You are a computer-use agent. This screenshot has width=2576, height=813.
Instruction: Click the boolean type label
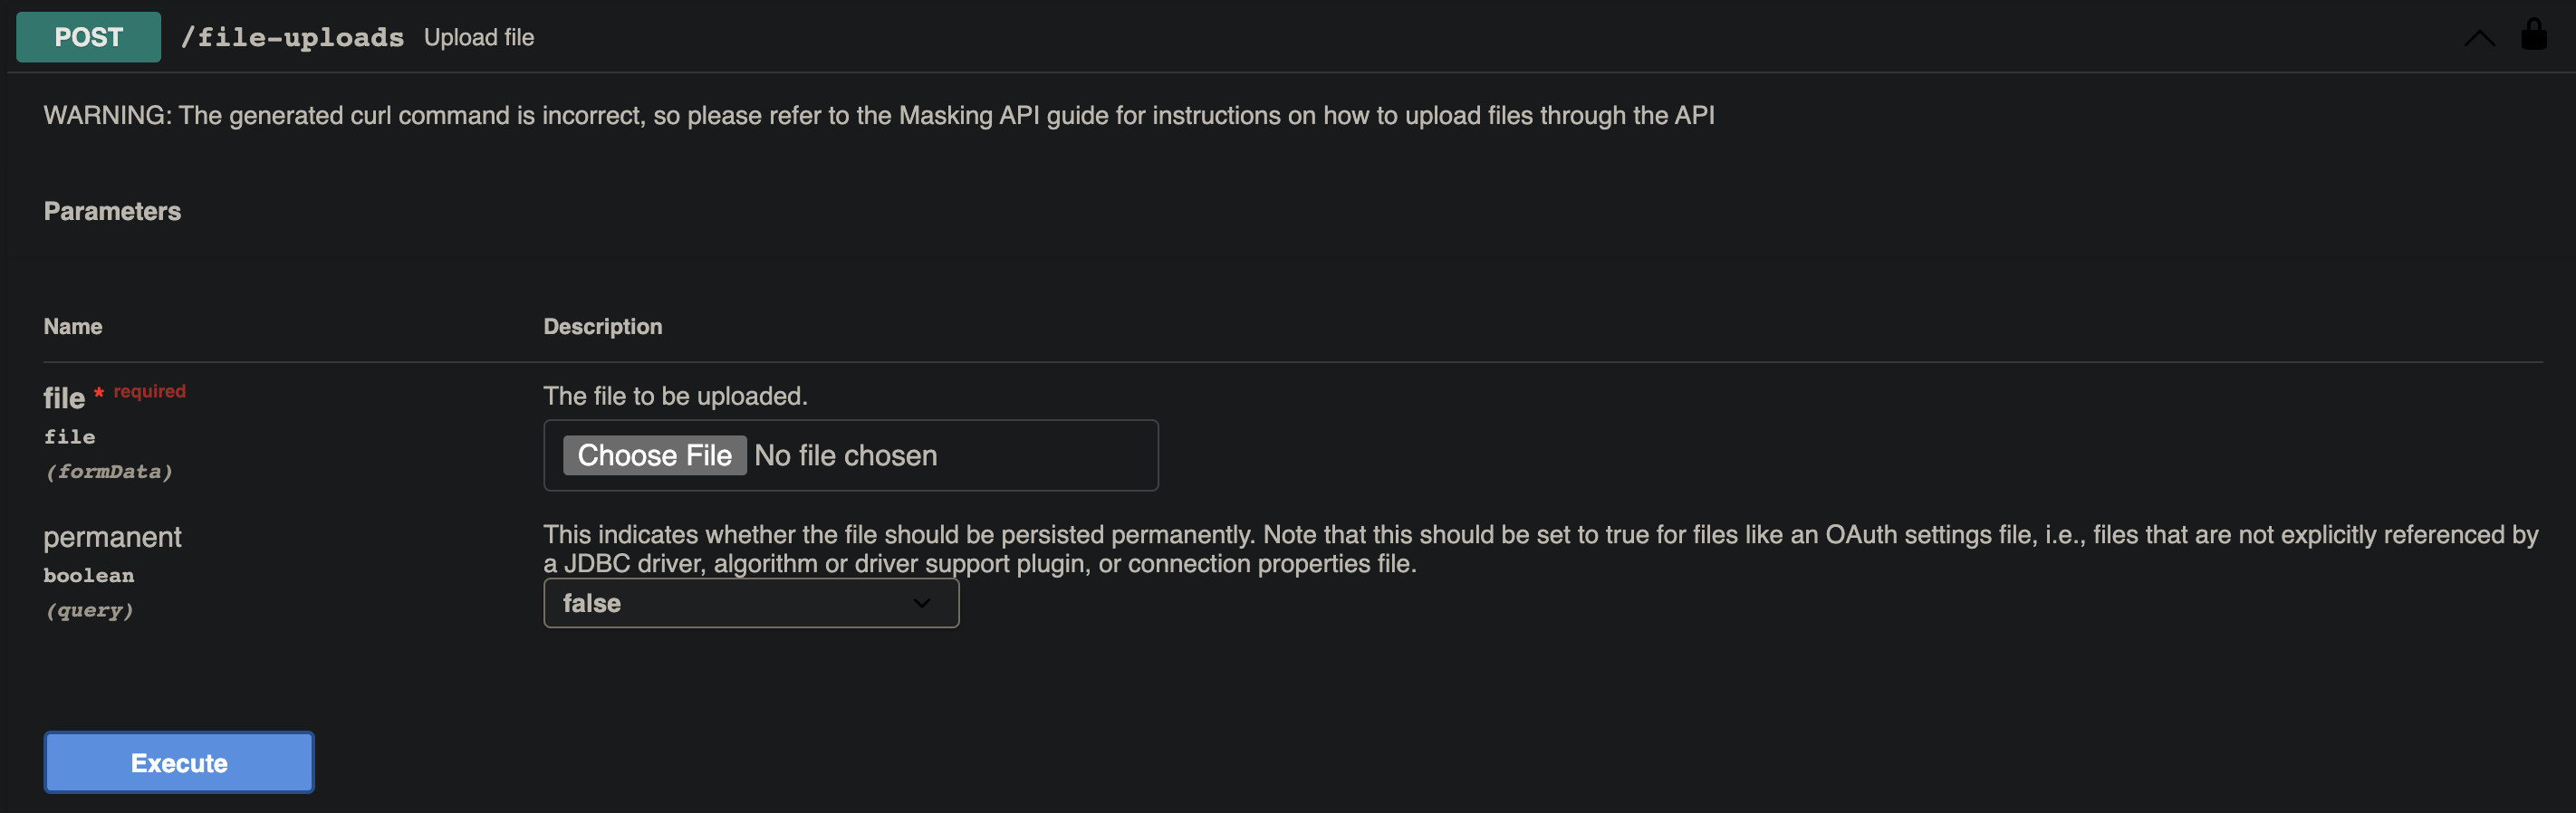click(x=88, y=575)
